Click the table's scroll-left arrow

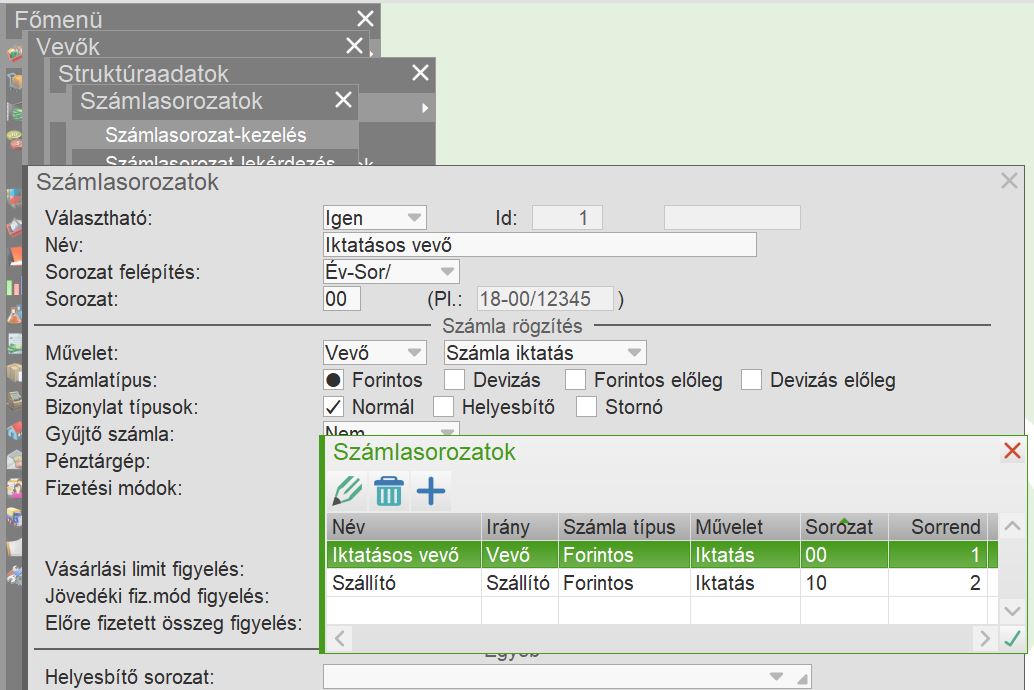click(x=340, y=639)
